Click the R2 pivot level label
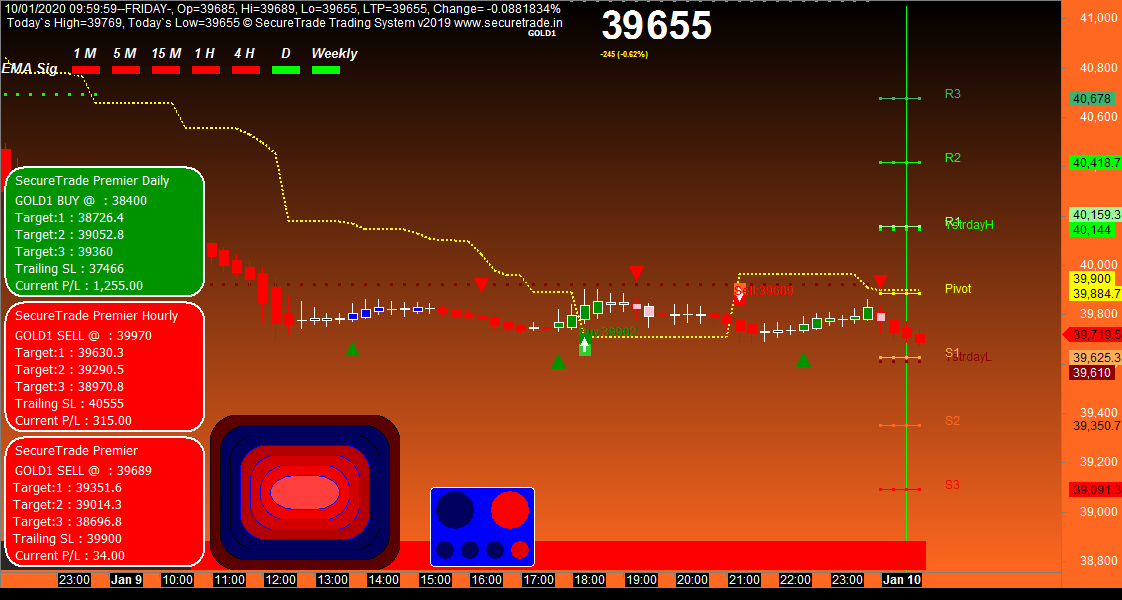Image resolution: width=1122 pixels, height=600 pixels. [x=952, y=157]
